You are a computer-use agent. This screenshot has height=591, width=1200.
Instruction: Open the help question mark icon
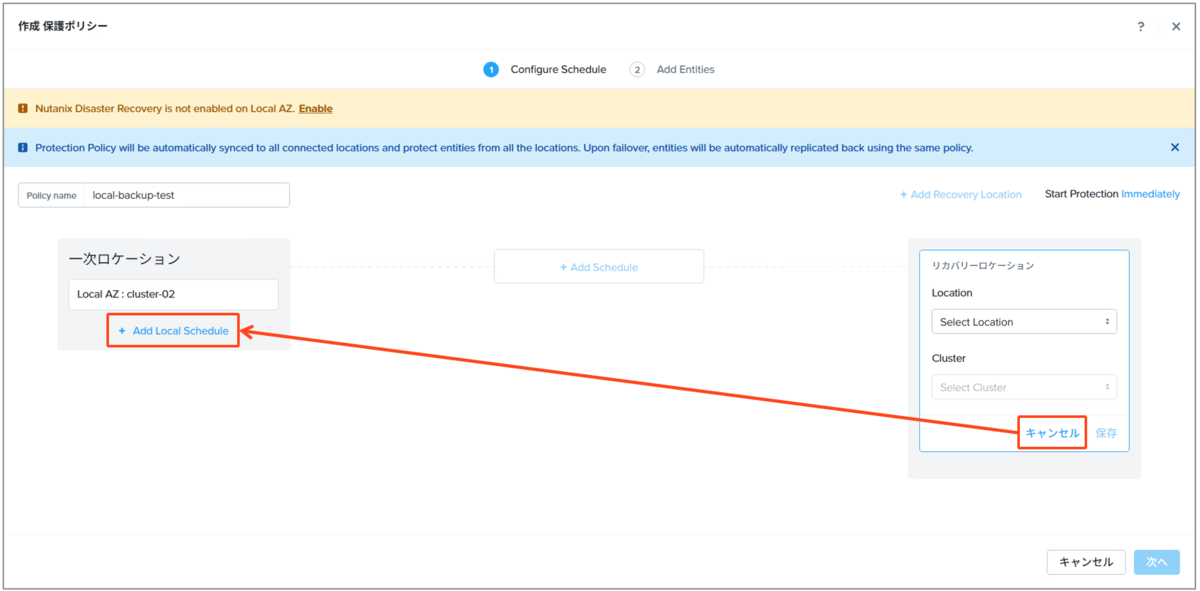click(x=1141, y=27)
